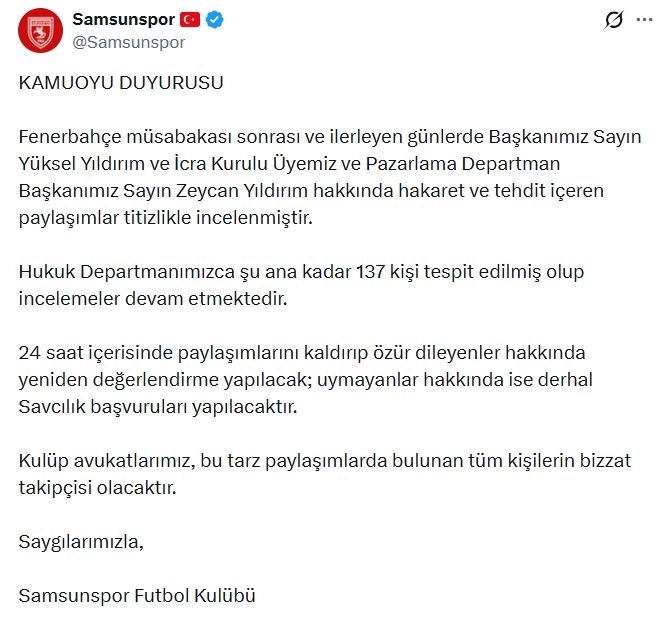Screen dimensions: 671x618
Task: Open the Samsunspor display name profile link
Action: [124, 20]
